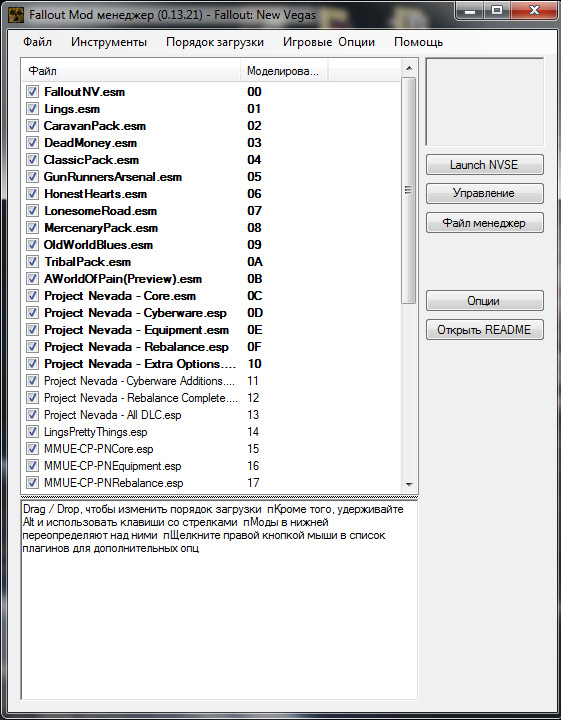Toggle Project Nevada - Rebalance Complete checkbox
The height and width of the screenshot is (720, 561).
(32, 398)
